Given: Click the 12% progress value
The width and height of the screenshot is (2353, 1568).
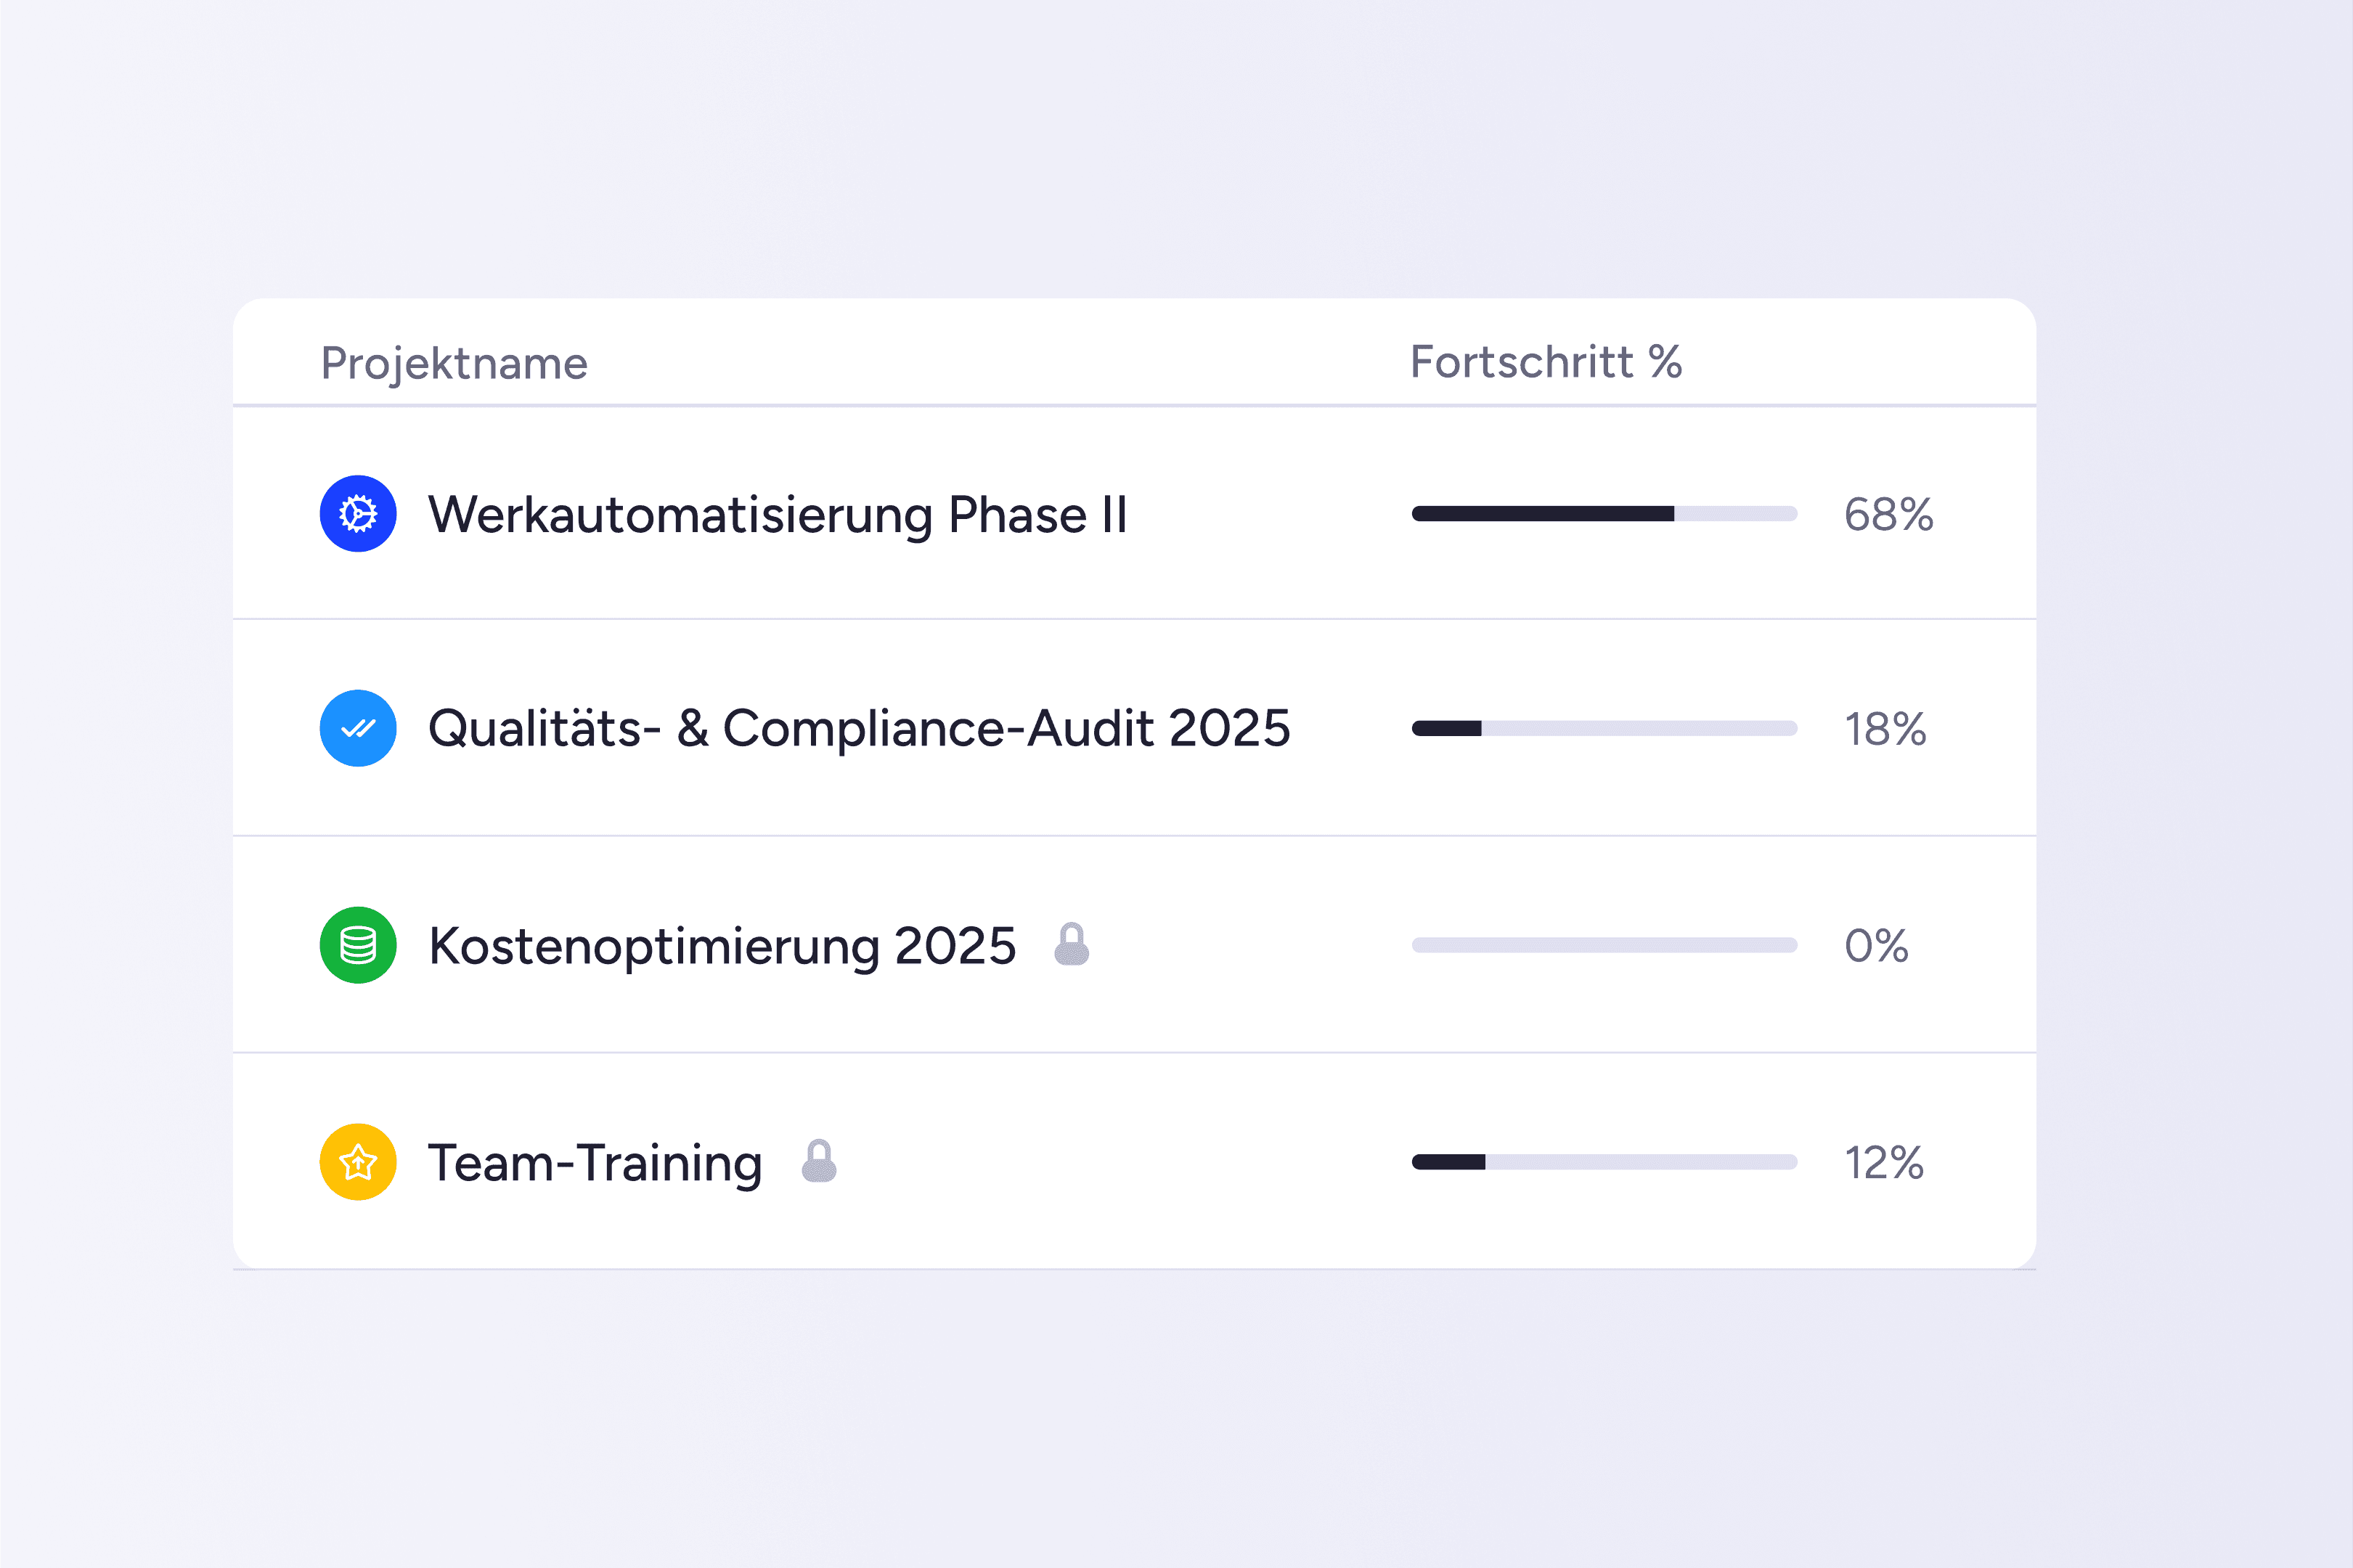Looking at the screenshot, I should tap(1884, 1163).
